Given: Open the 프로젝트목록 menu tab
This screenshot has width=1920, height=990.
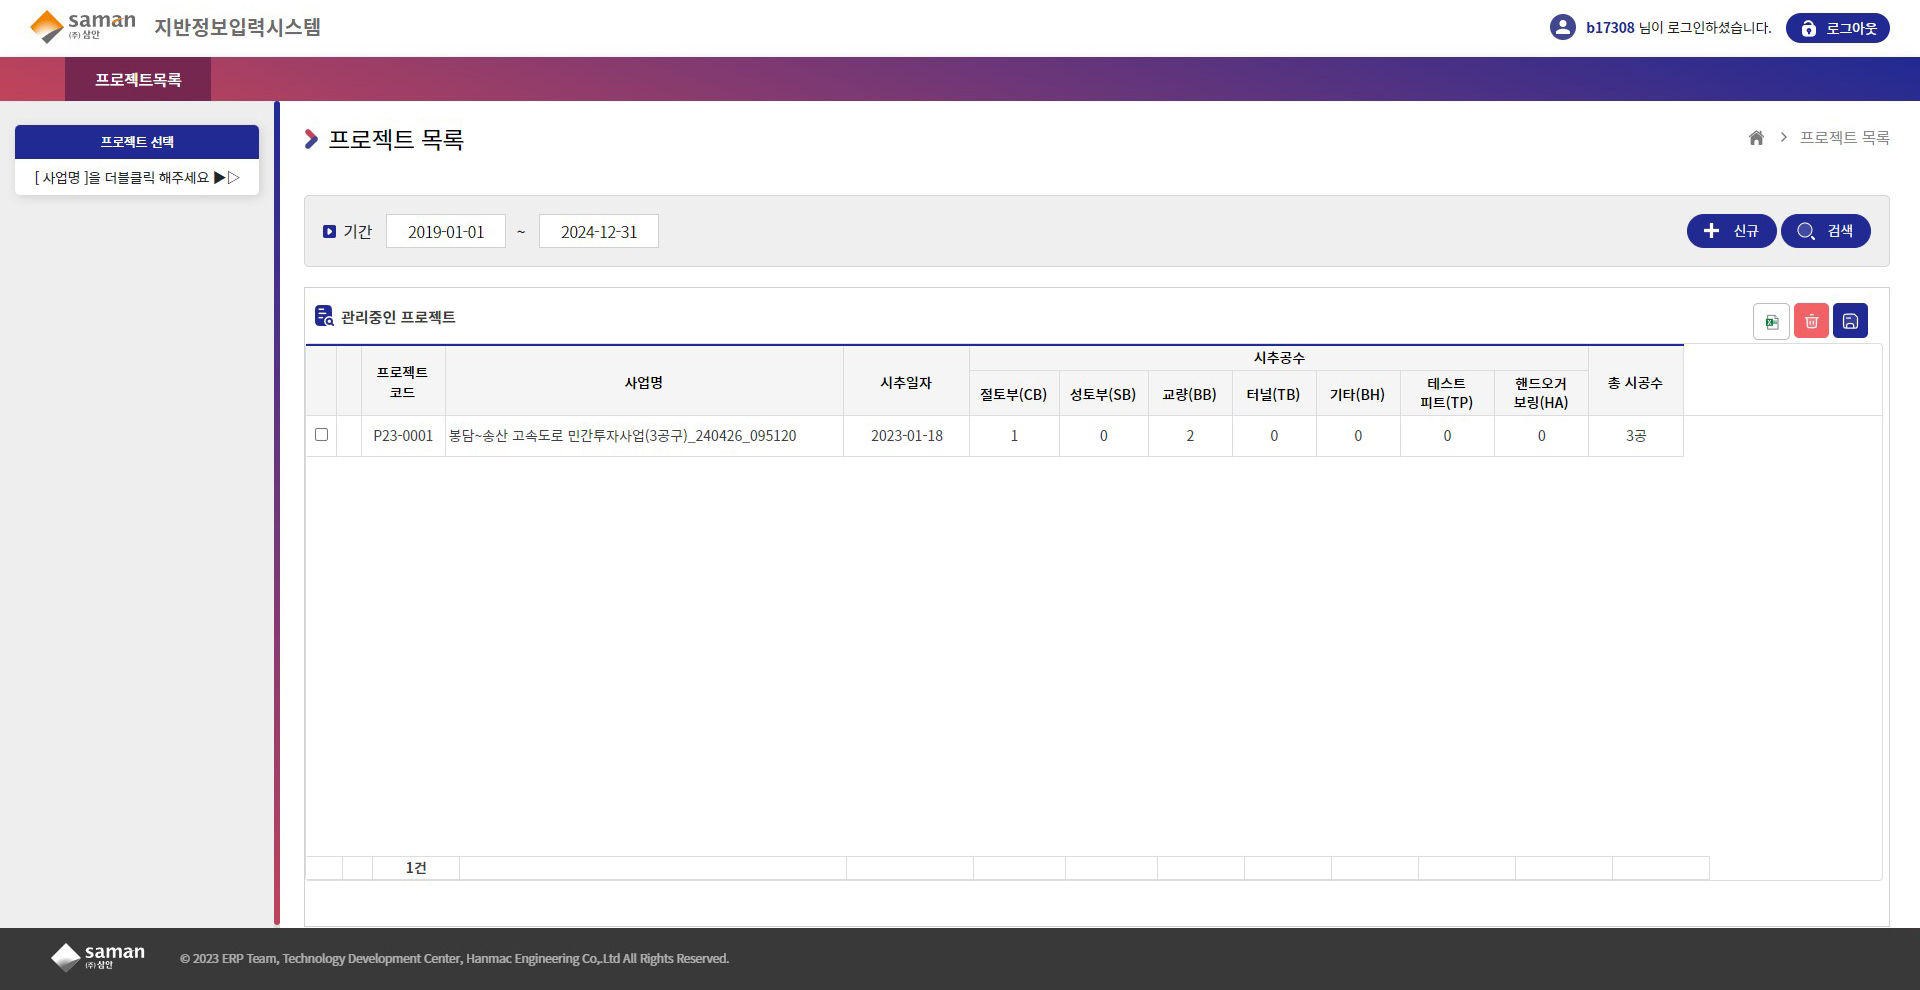Looking at the screenshot, I should tap(138, 80).
